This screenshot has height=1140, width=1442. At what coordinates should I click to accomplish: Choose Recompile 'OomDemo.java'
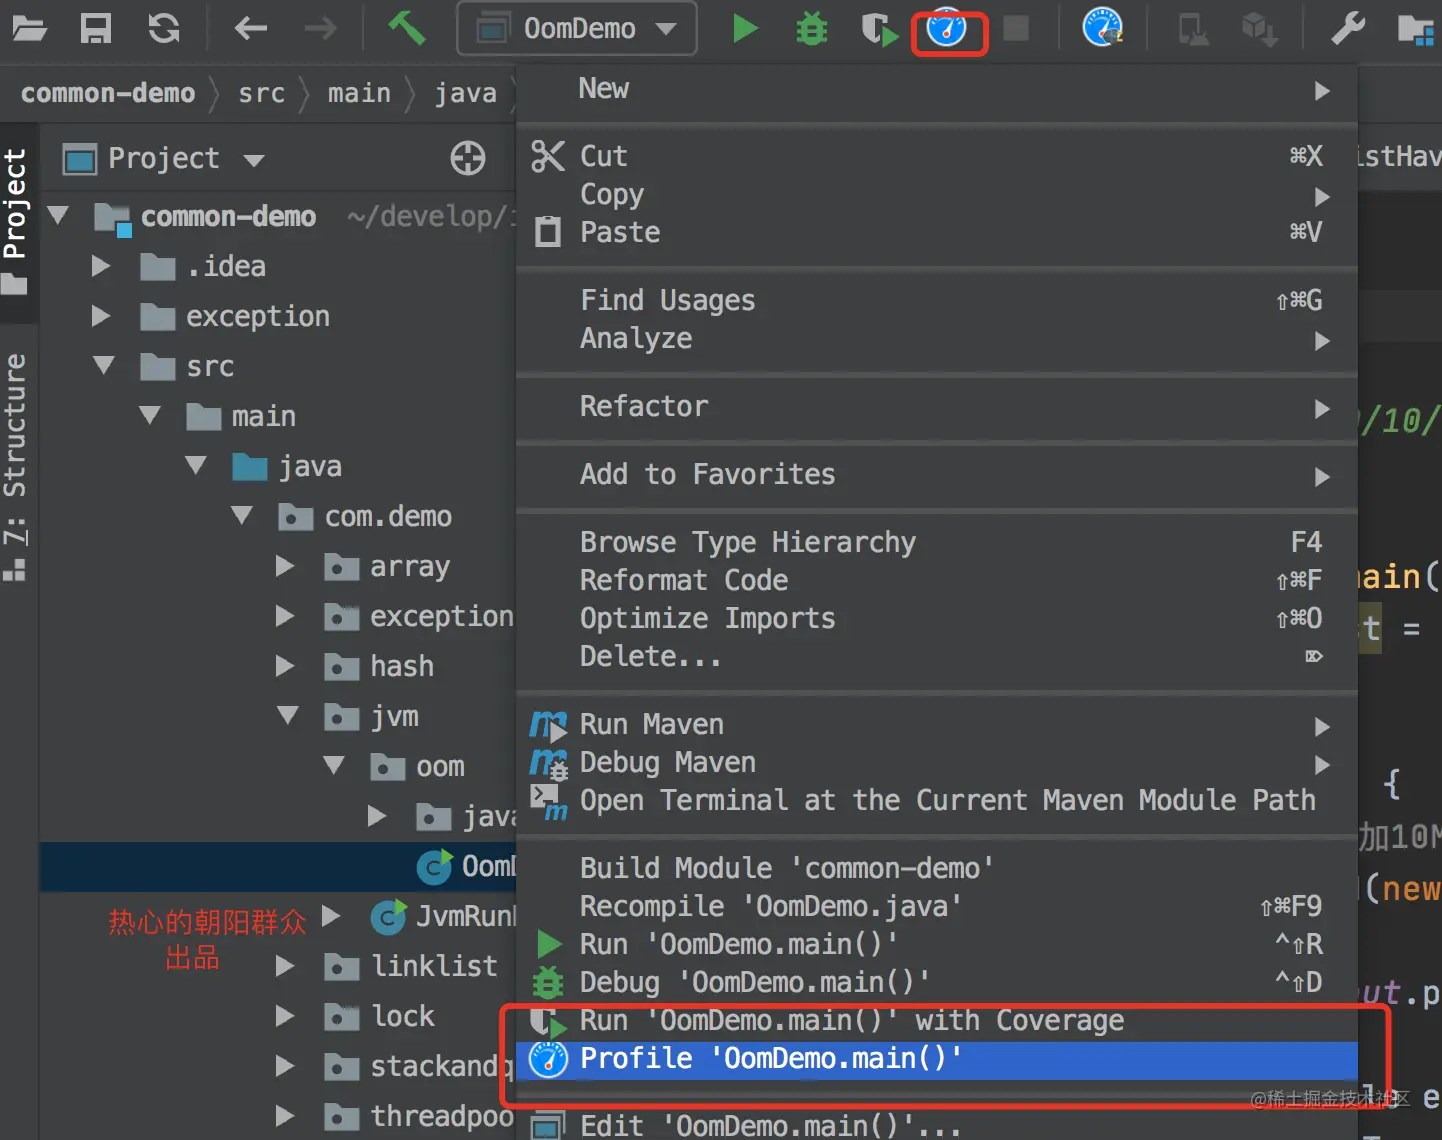tap(937, 906)
